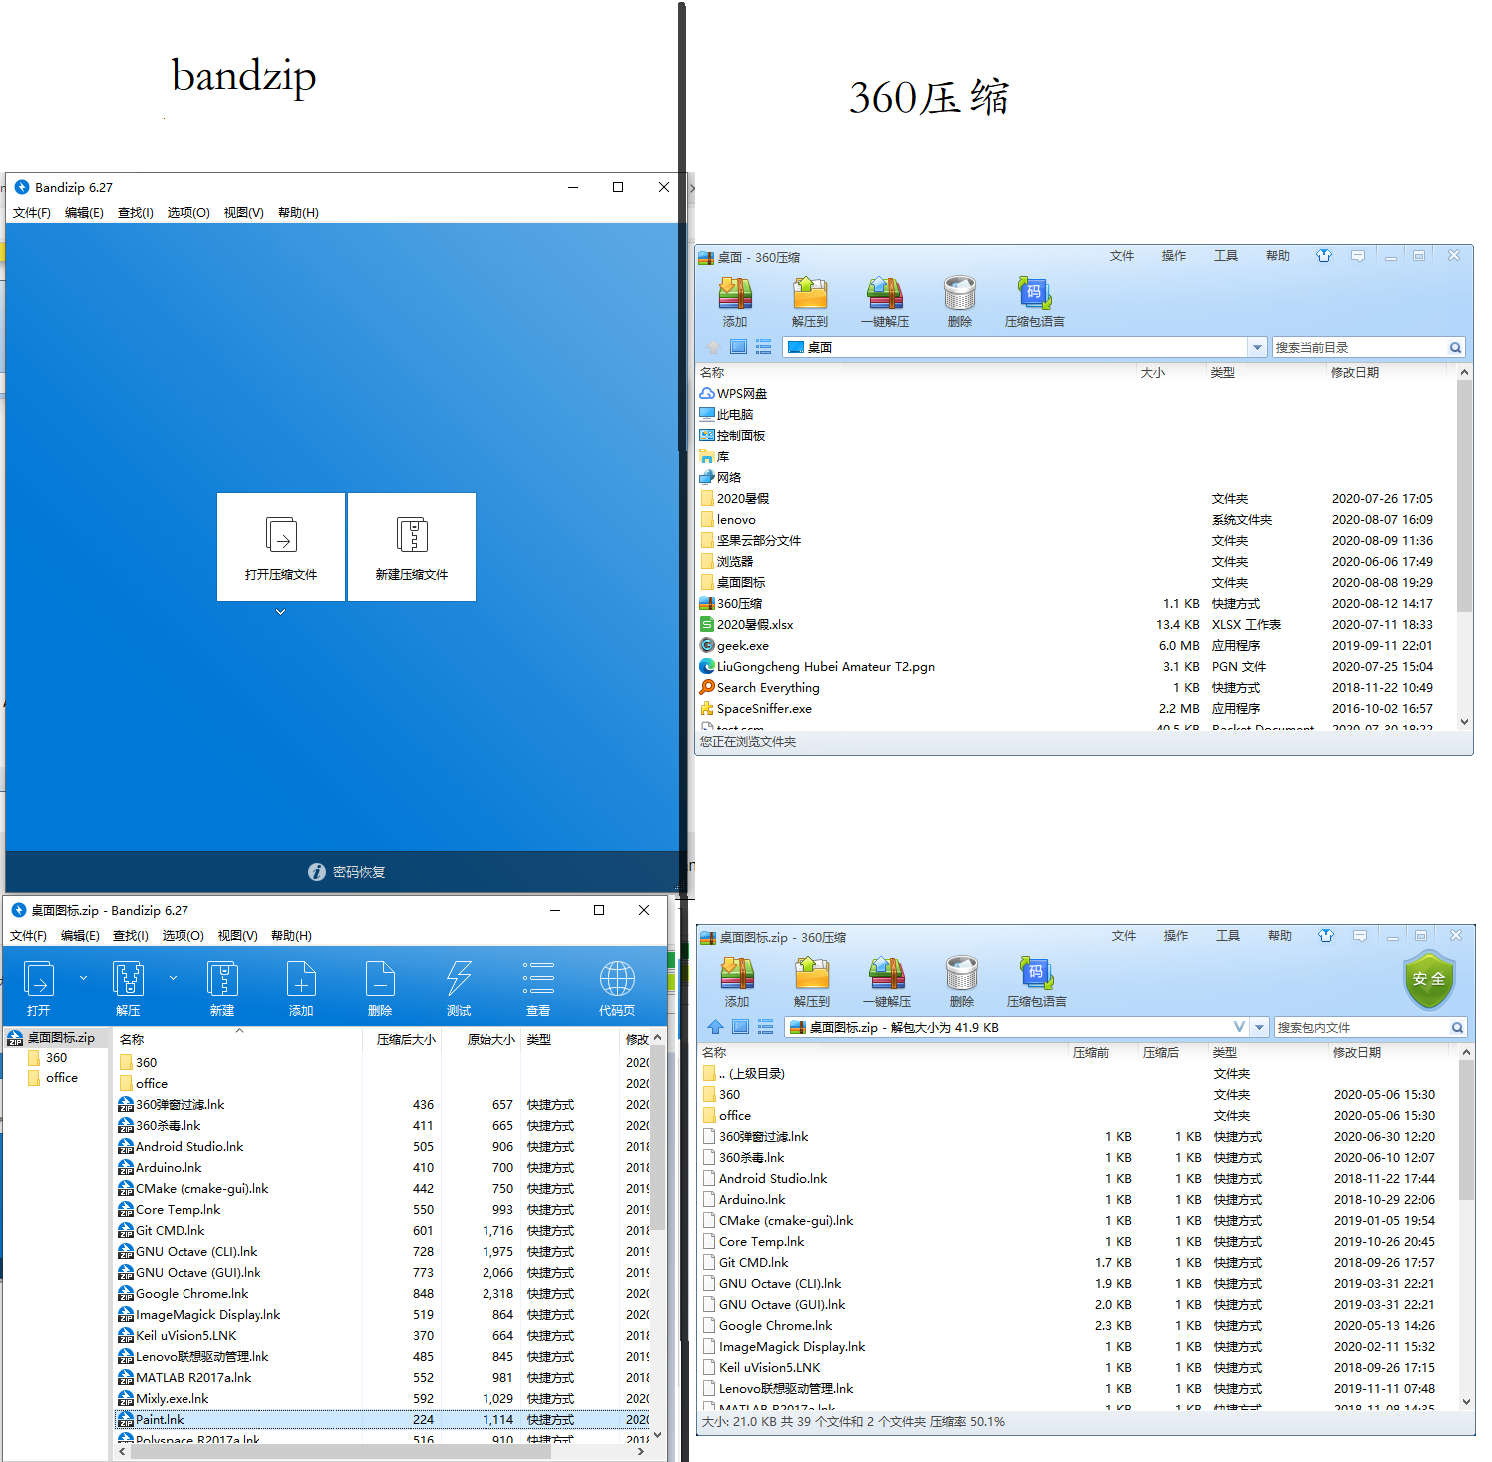Click 解压到 icon in 桌面图标.zip - 360压缩 window
The width and height of the screenshot is (1492, 1462).
point(812,982)
